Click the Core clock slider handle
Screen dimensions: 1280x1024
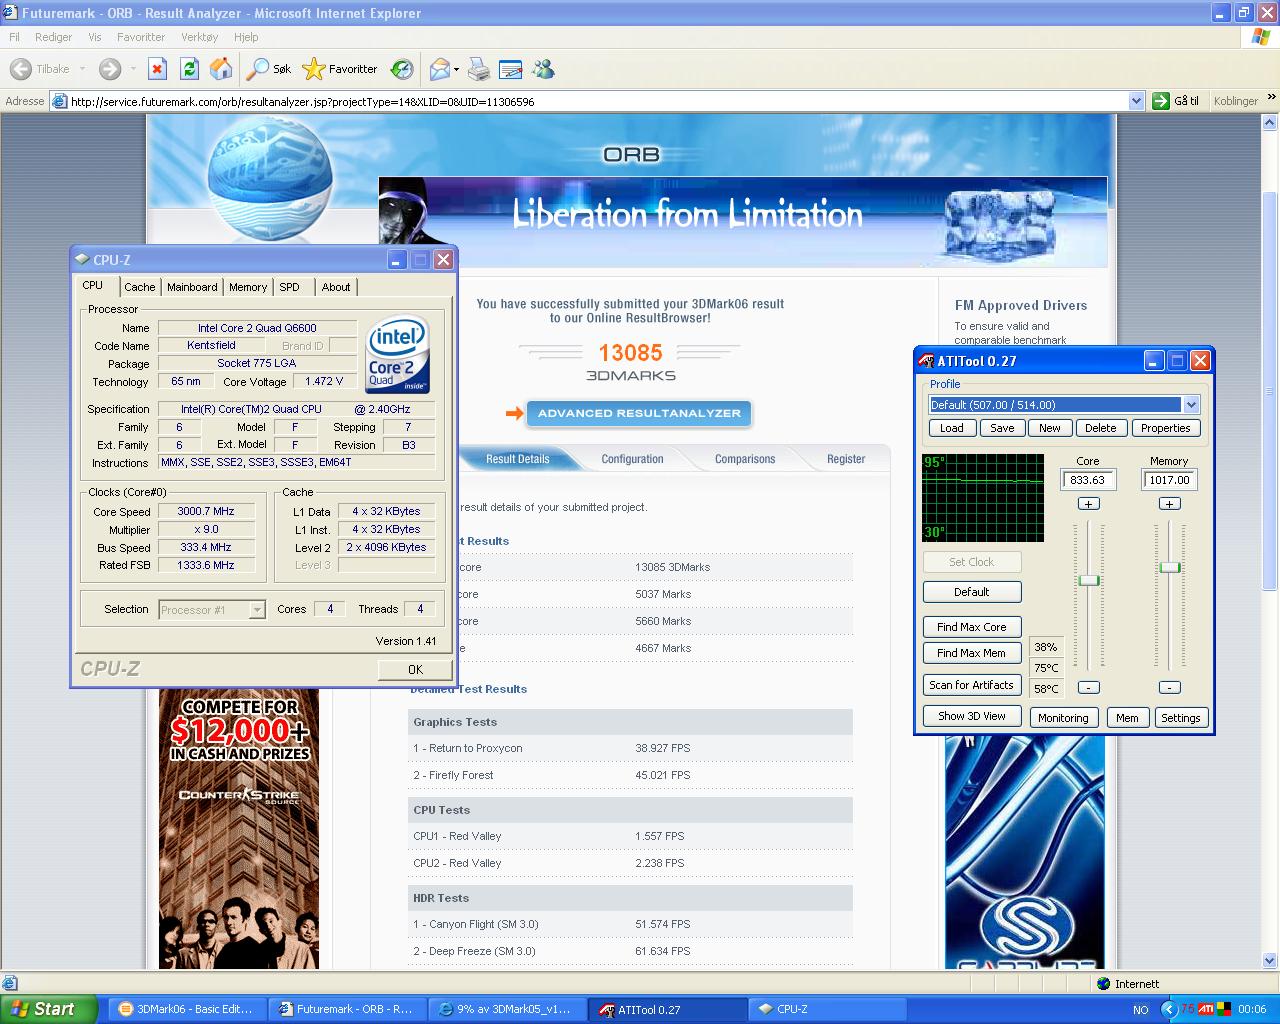(x=1089, y=580)
